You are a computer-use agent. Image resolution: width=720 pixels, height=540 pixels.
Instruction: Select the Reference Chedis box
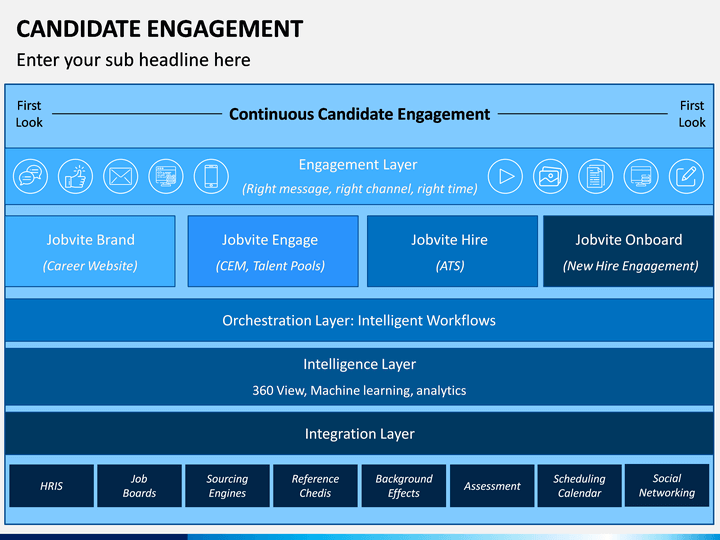(x=315, y=486)
